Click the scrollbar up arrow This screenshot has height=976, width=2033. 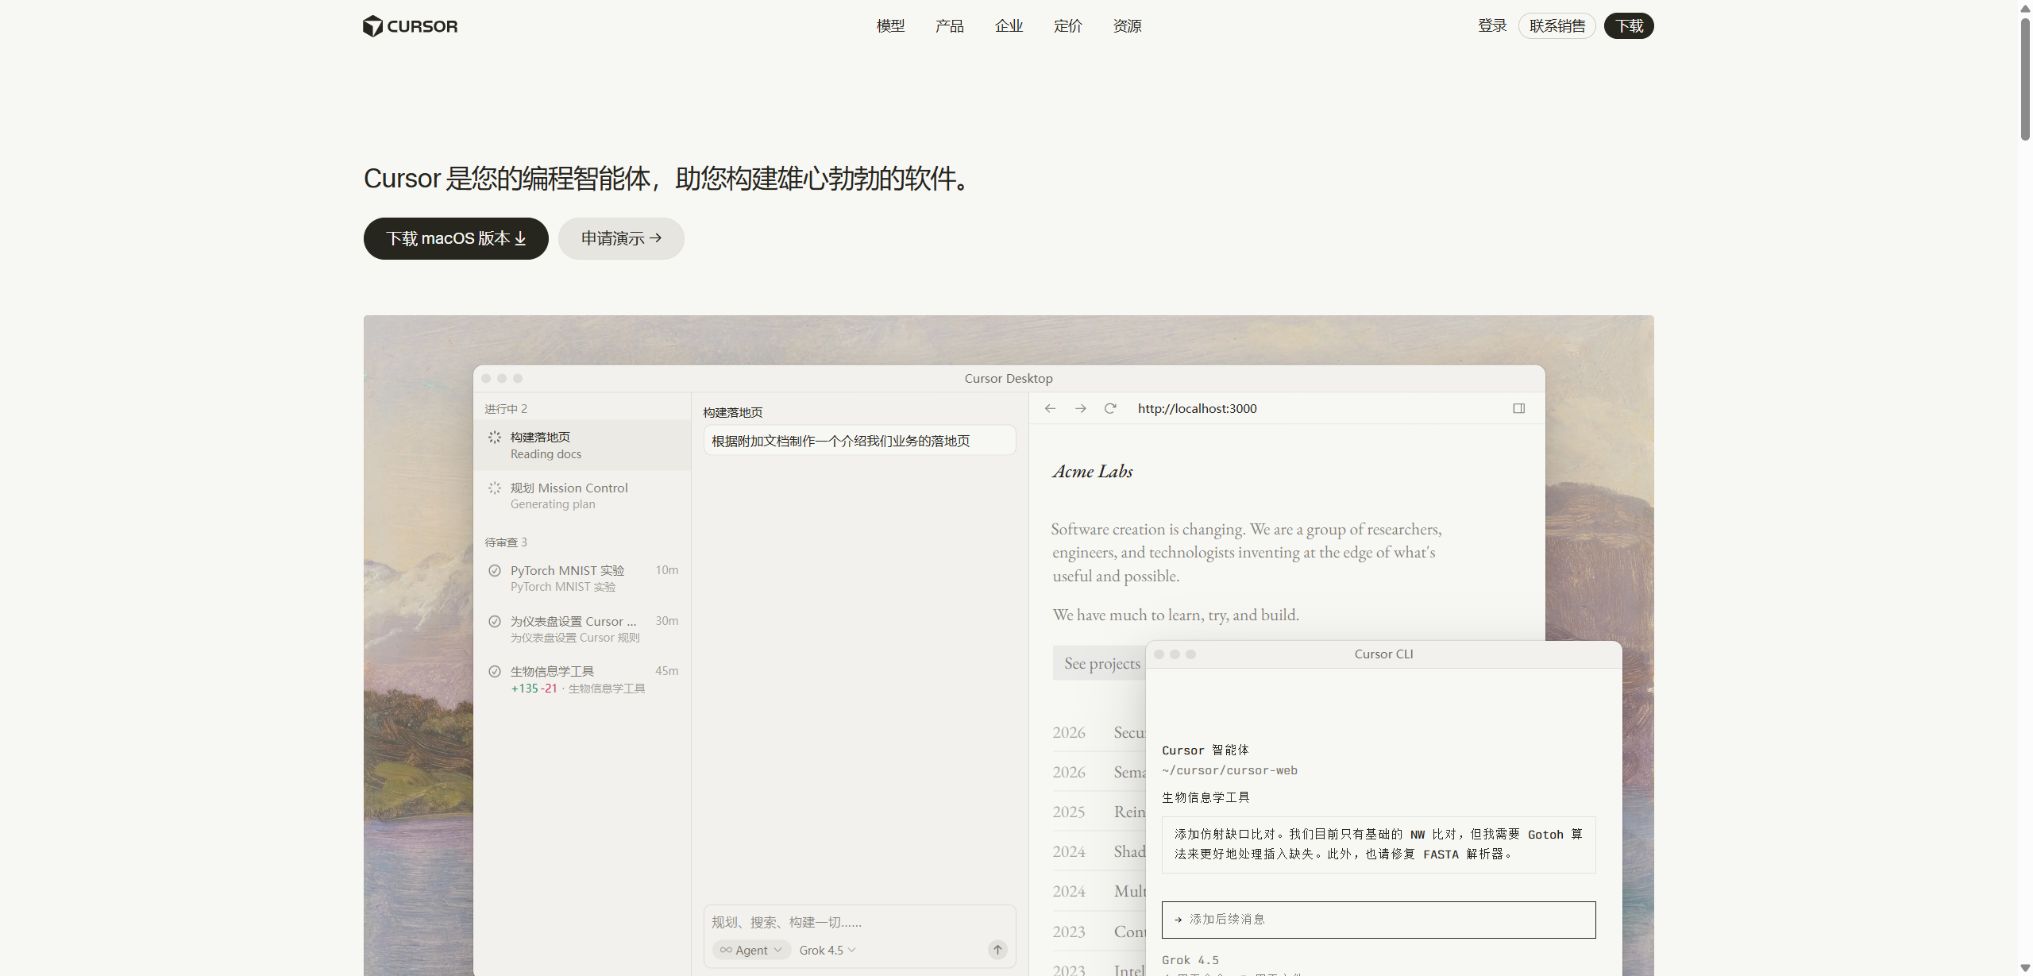tap(2025, 7)
